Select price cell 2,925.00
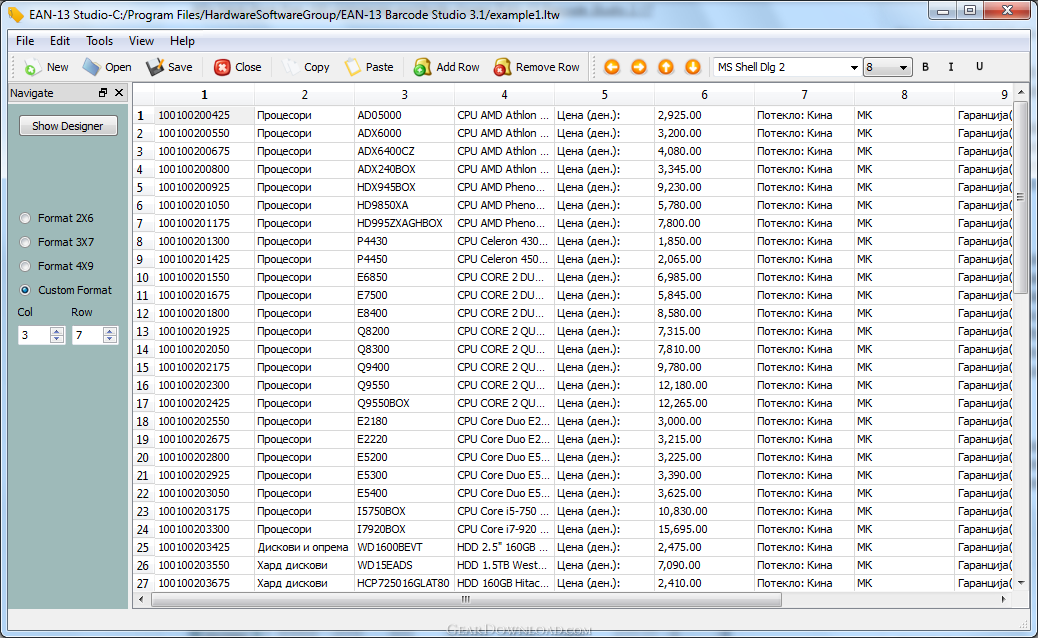This screenshot has width=1038, height=638. [704, 115]
